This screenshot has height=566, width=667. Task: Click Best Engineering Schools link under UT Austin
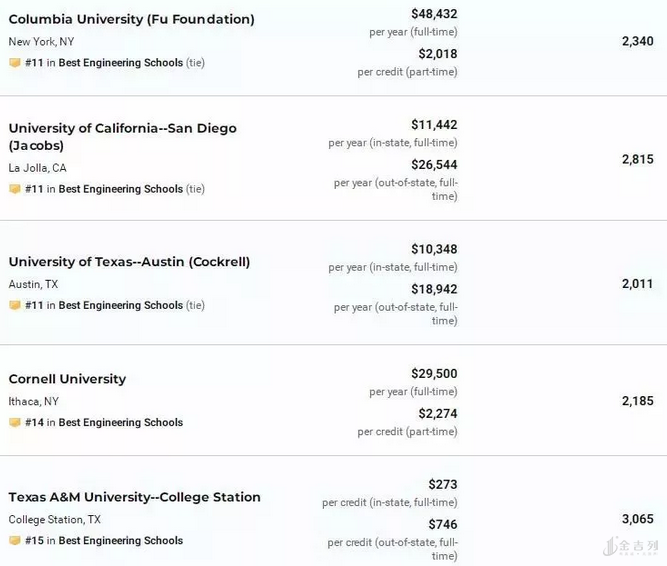(120, 306)
